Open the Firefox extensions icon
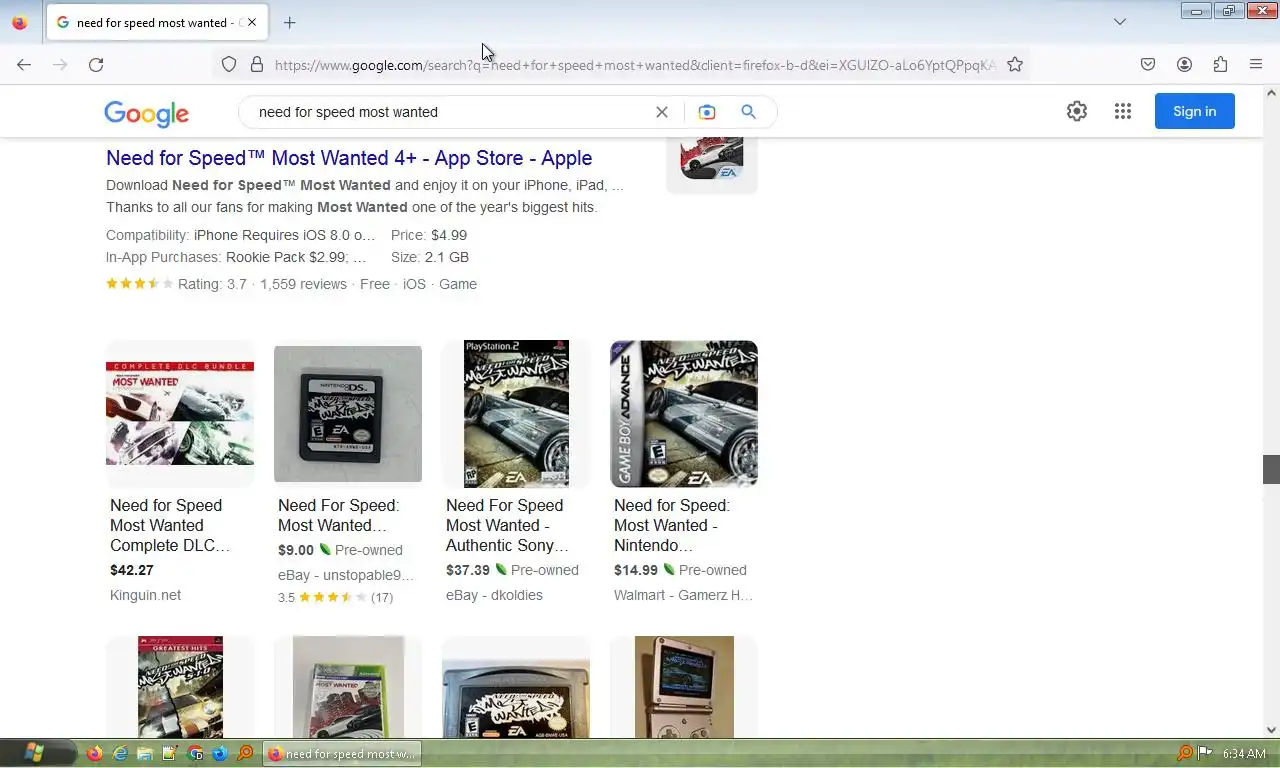Viewport: 1280px width, 768px height. coord(1220,64)
